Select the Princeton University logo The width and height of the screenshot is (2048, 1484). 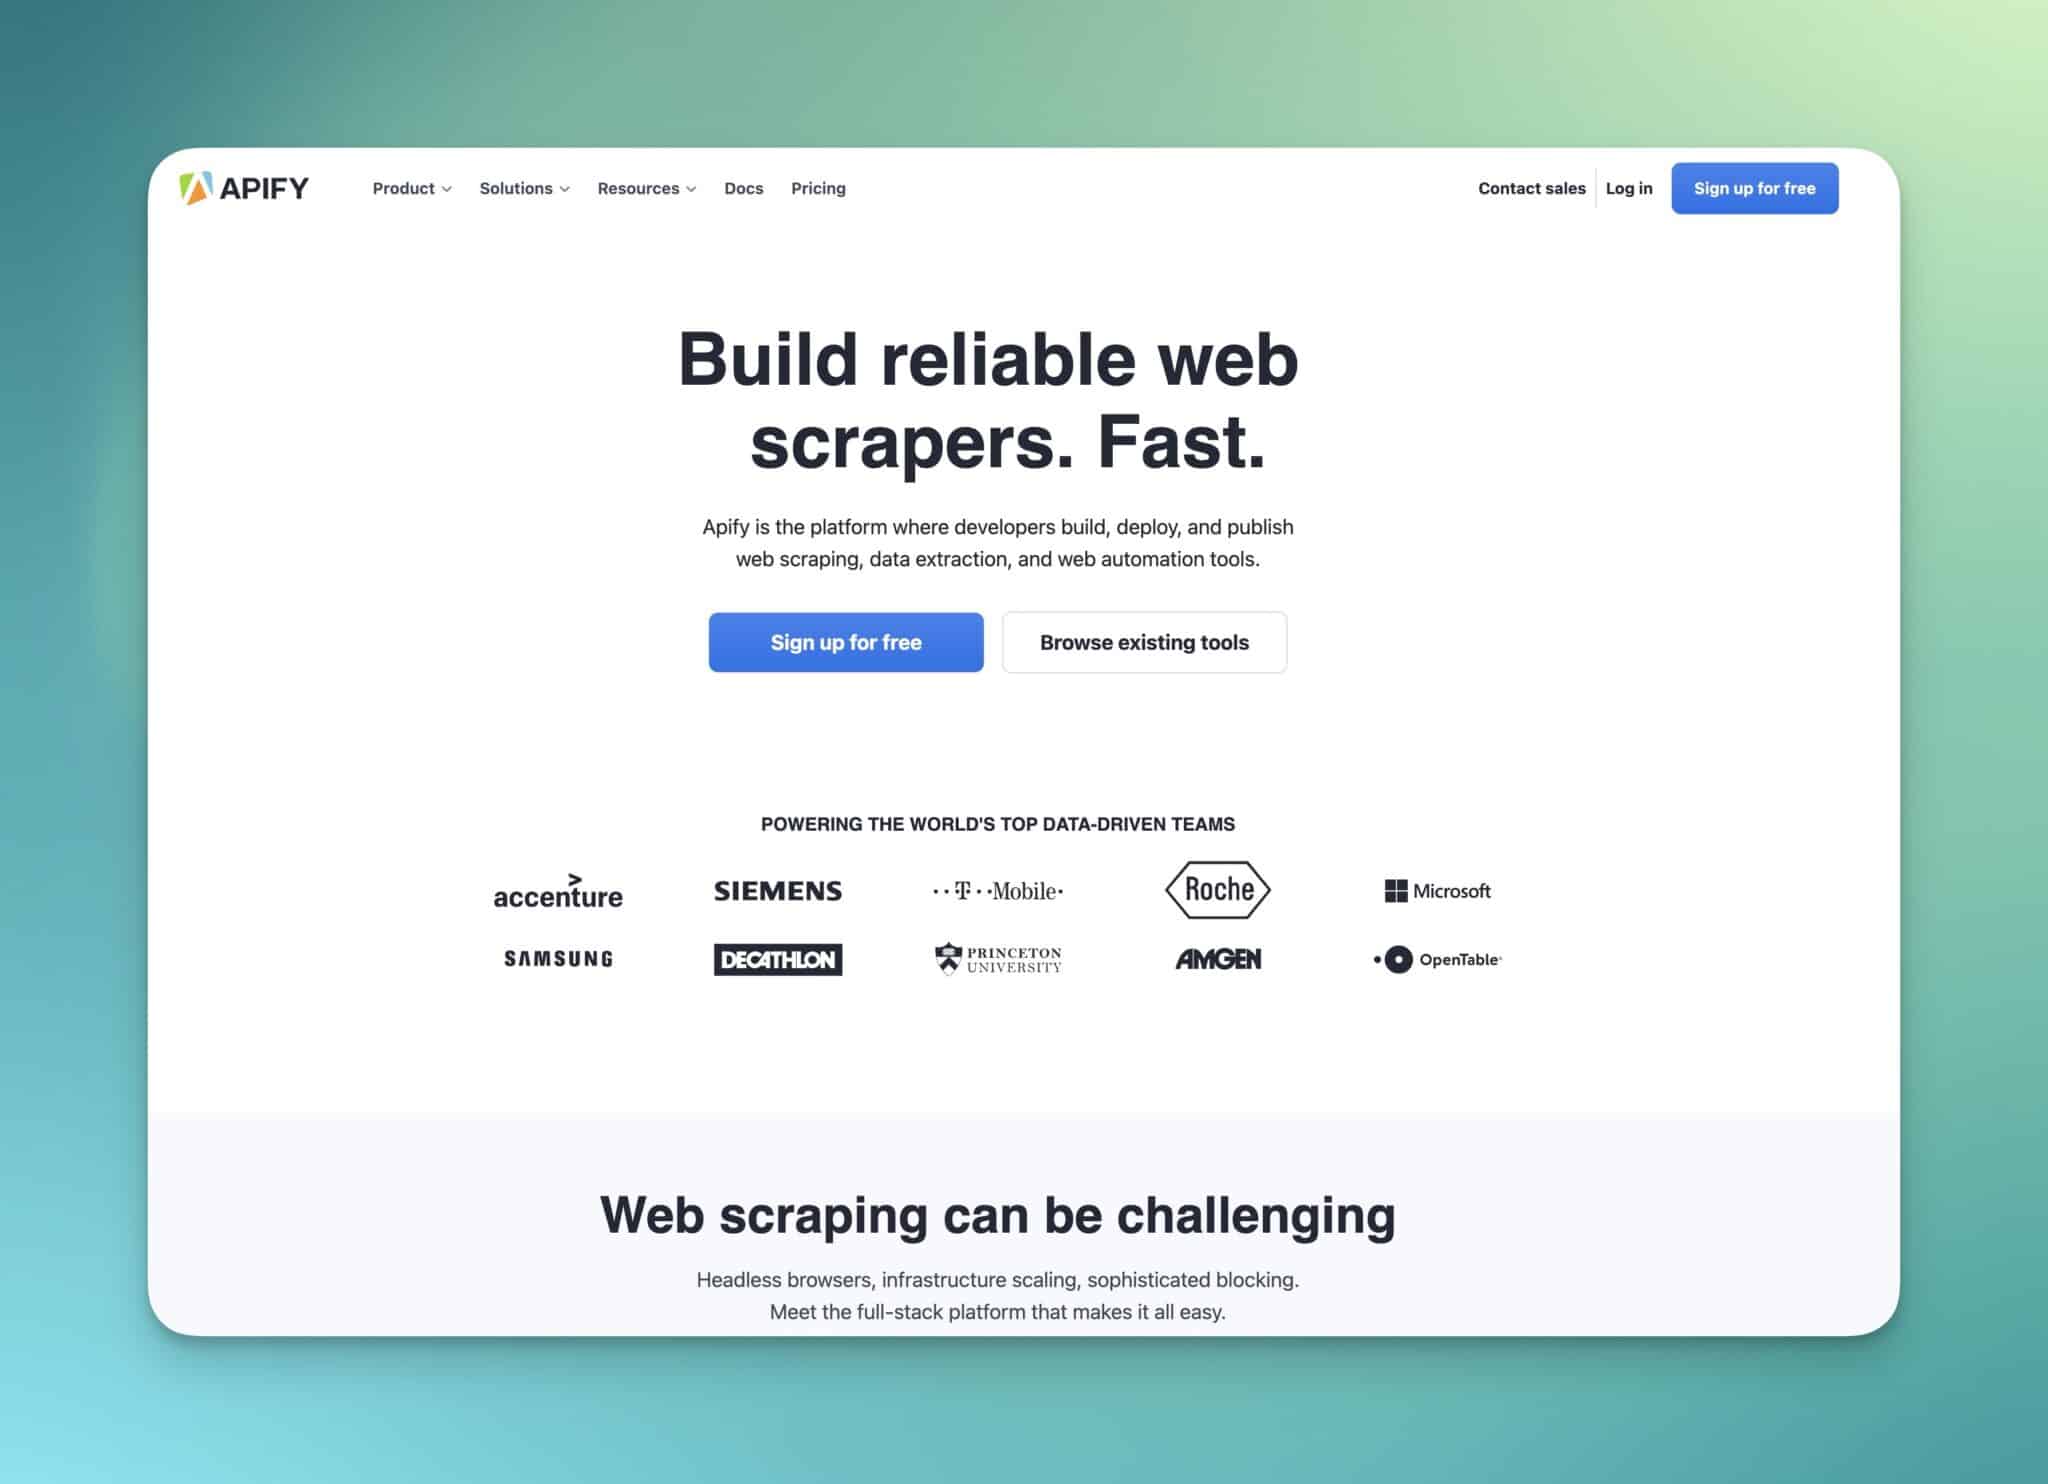click(x=997, y=958)
